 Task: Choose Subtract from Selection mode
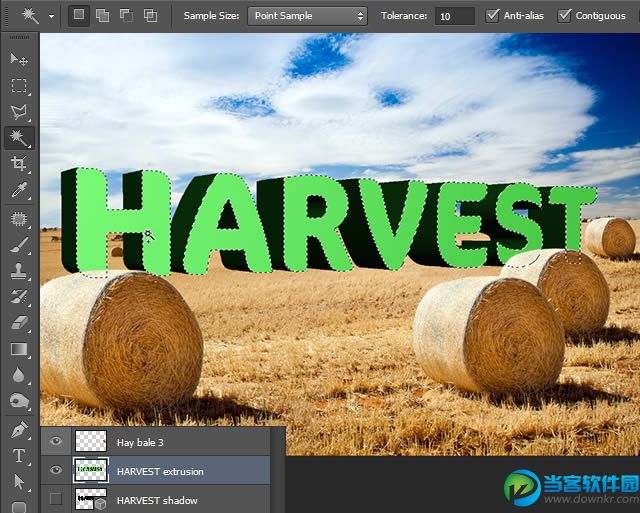(x=126, y=16)
